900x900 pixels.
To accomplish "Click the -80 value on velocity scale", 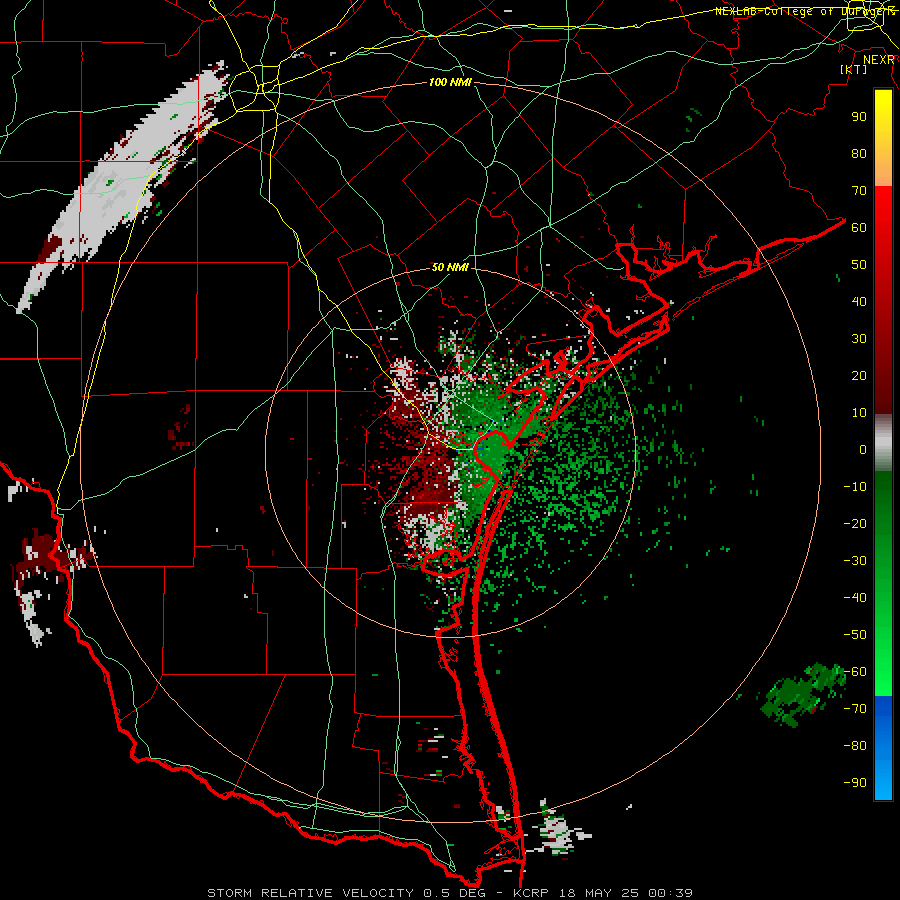I will coord(855,746).
